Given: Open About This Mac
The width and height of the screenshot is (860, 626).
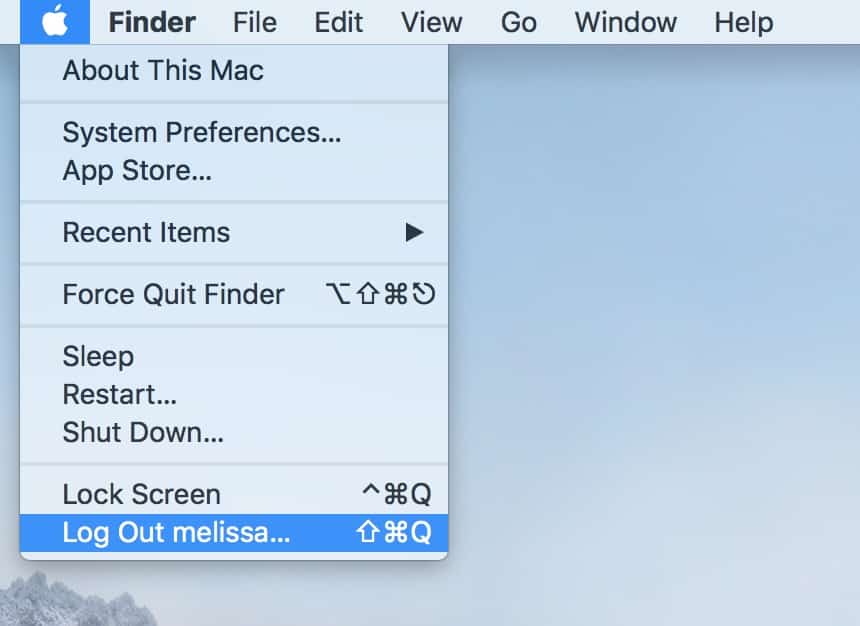Looking at the screenshot, I should (163, 71).
